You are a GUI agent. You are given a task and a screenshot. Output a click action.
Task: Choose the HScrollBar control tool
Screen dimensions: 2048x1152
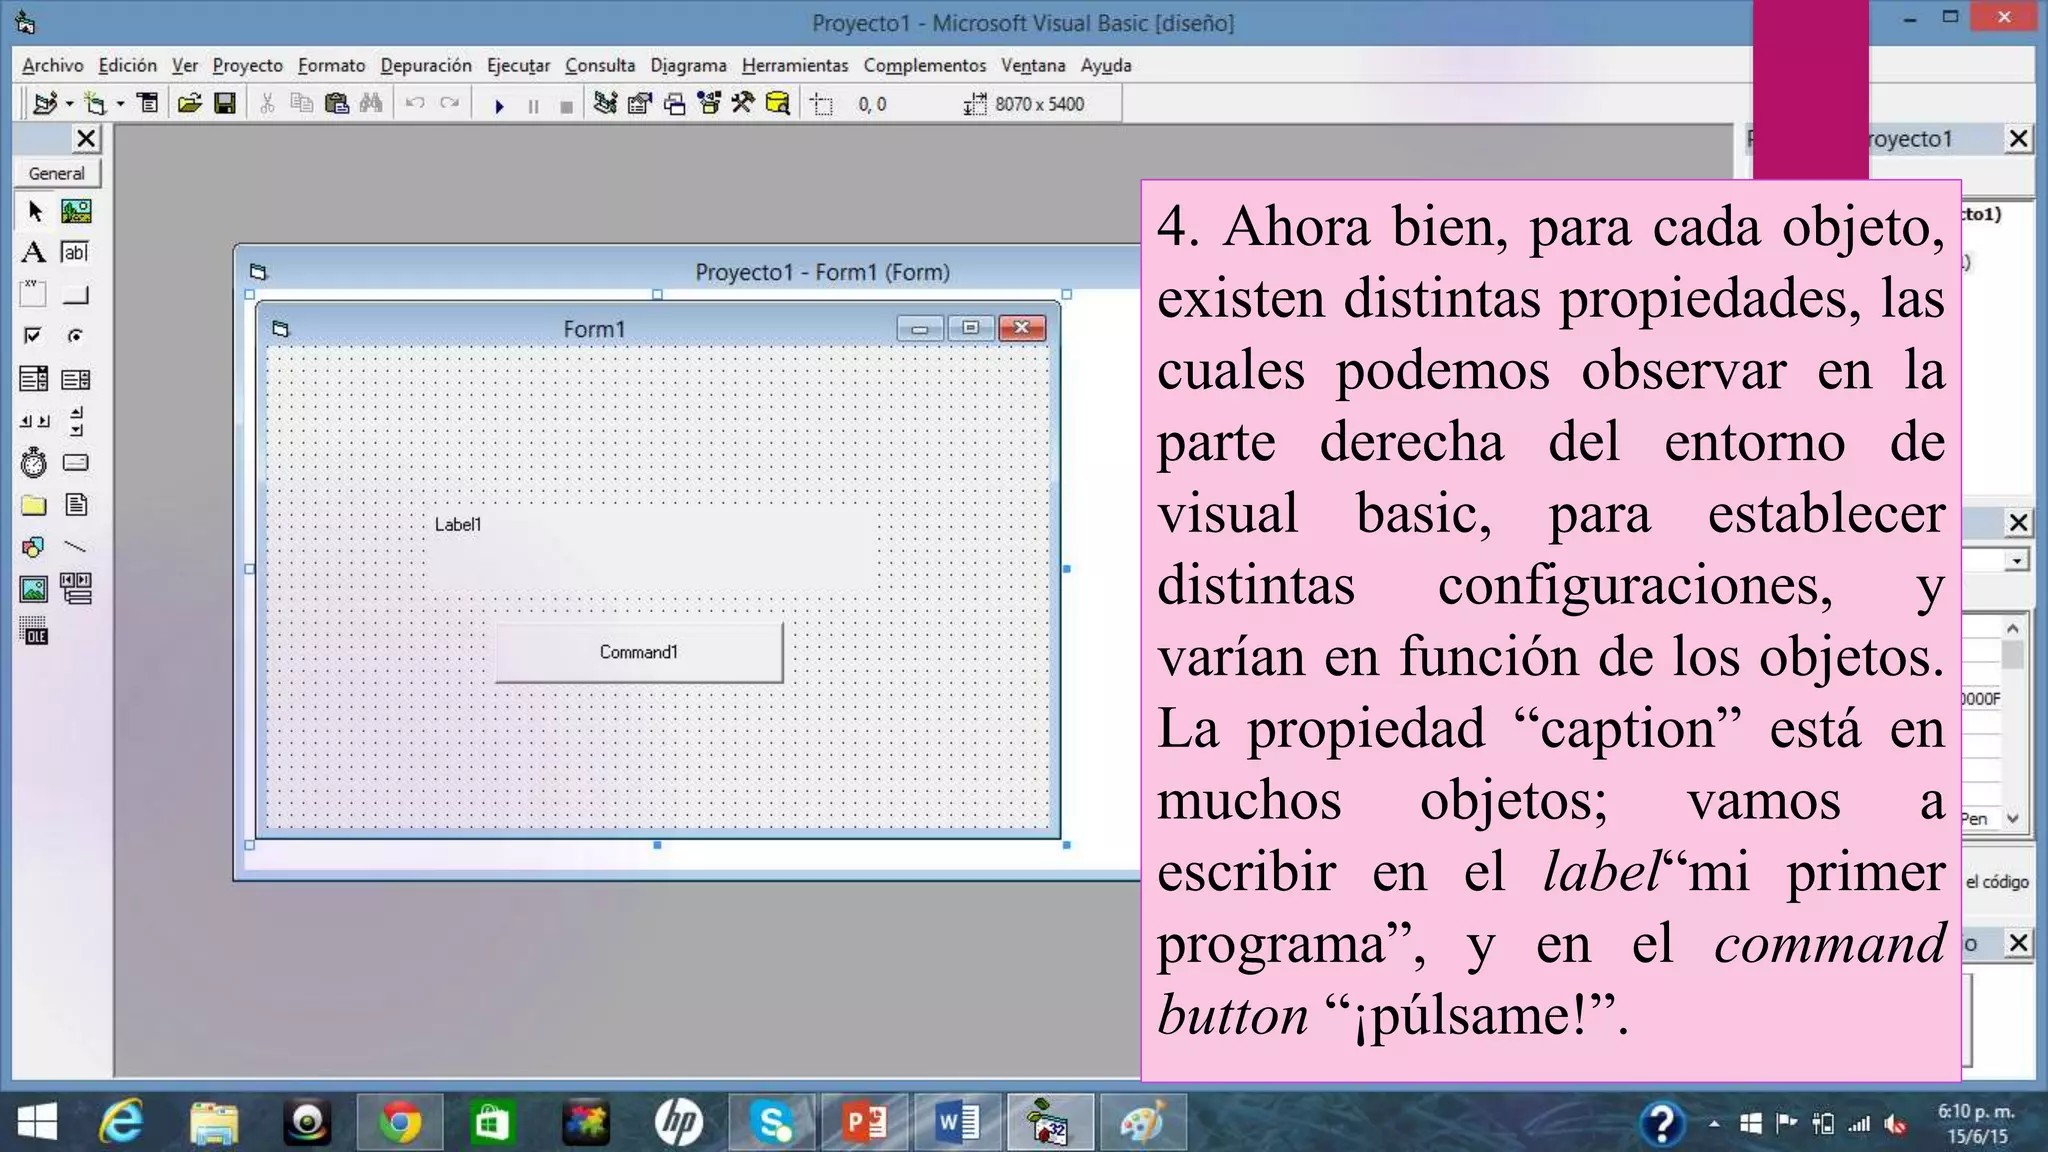point(33,421)
